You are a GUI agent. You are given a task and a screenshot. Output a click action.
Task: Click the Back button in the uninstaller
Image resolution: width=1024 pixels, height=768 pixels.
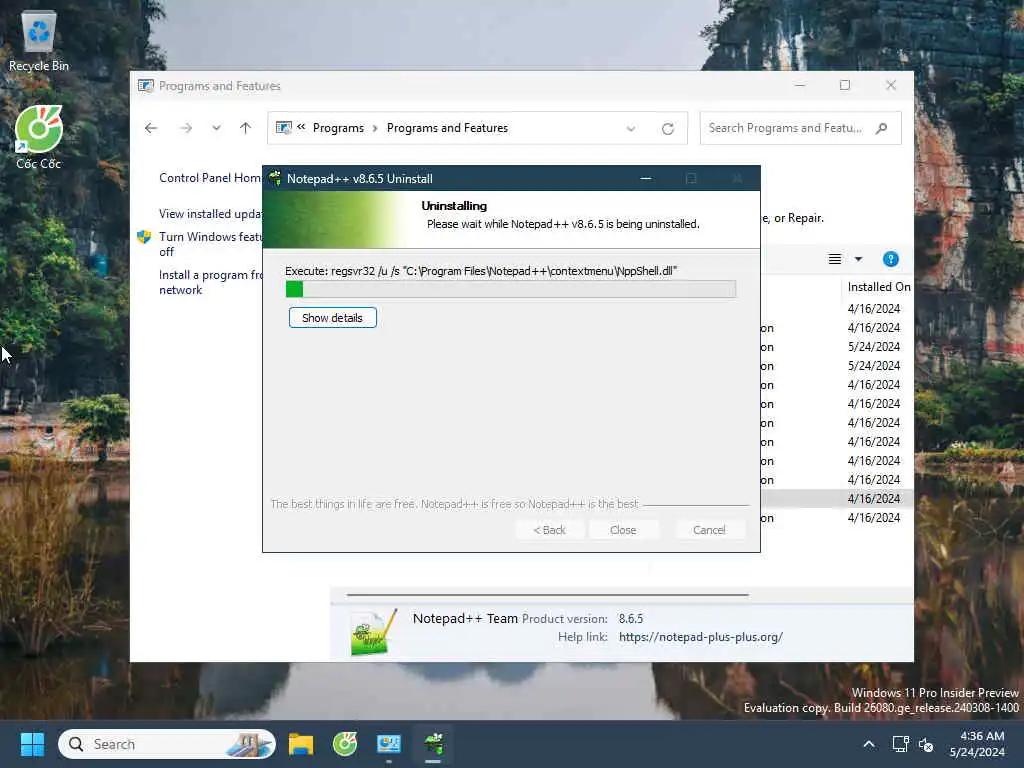(x=550, y=530)
